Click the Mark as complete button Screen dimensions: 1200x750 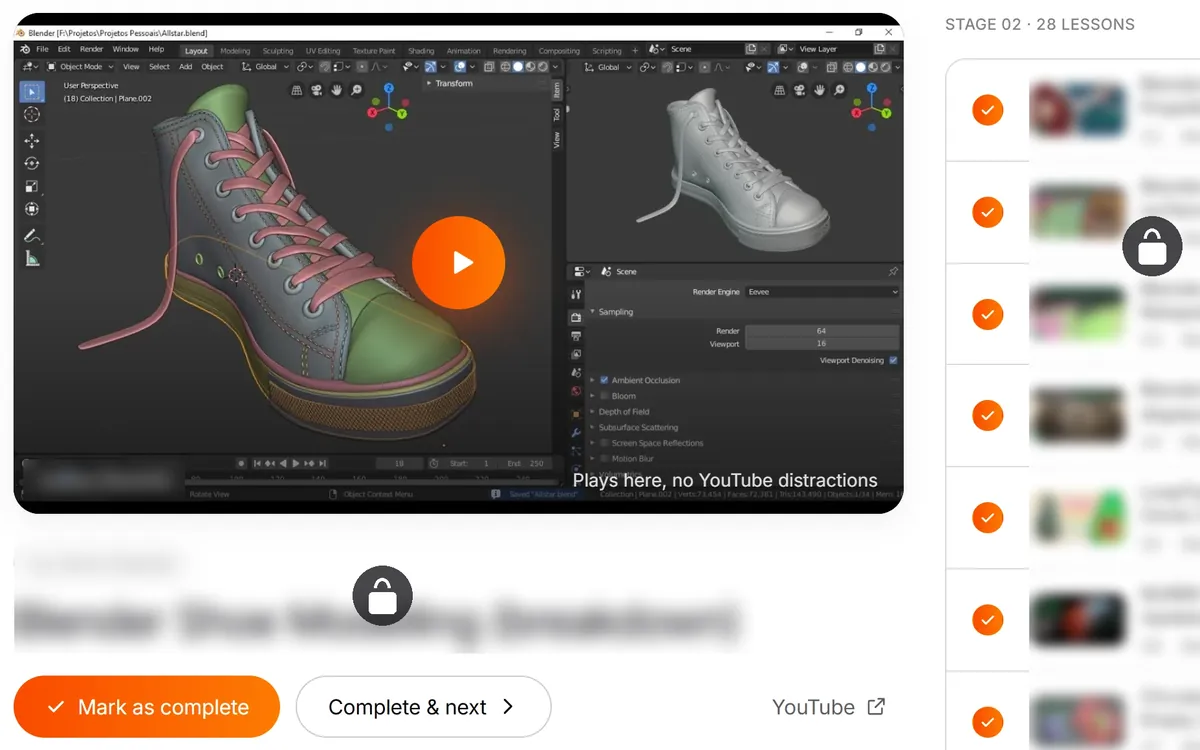pyautogui.click(x=147, y=707)
